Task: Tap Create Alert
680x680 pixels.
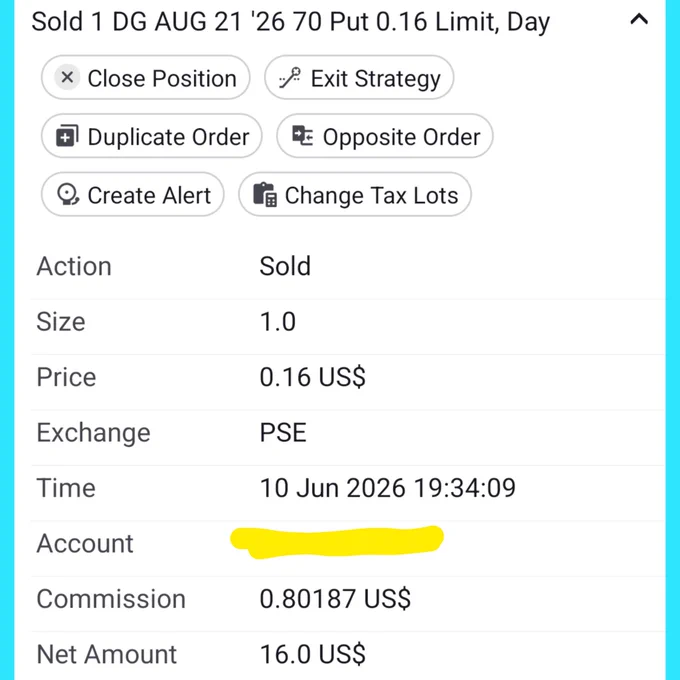Action: pos(133,195)
